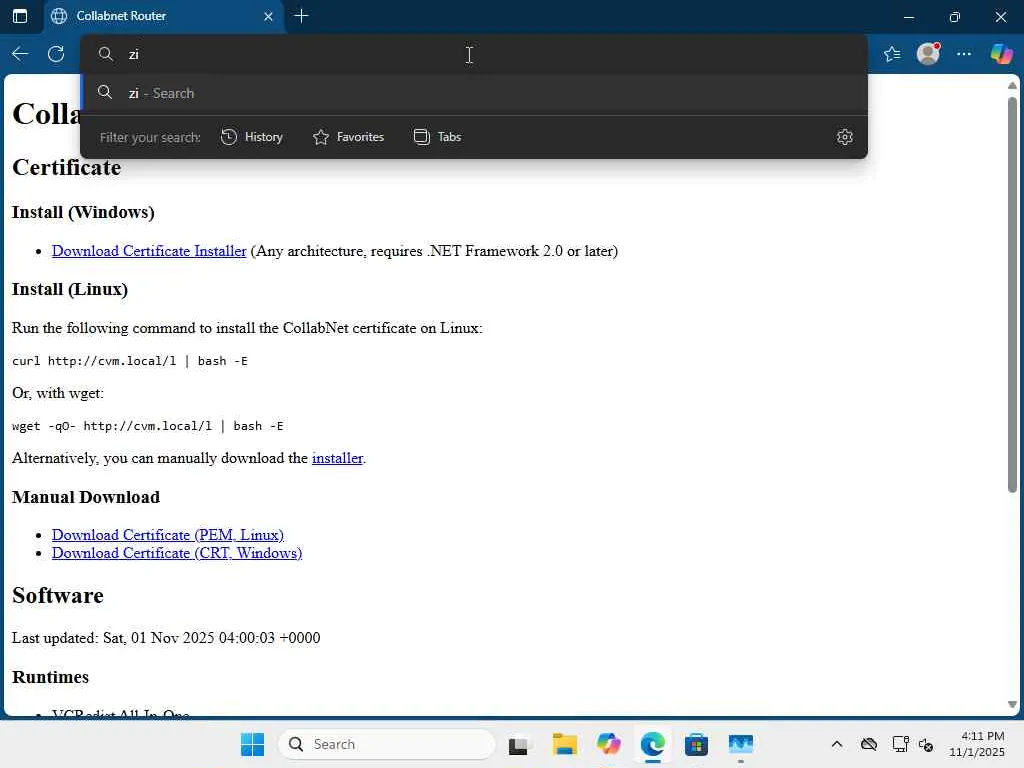Open the rightmost pinned taskbar app
1024x768 pixels.
[x=741, y=744]
